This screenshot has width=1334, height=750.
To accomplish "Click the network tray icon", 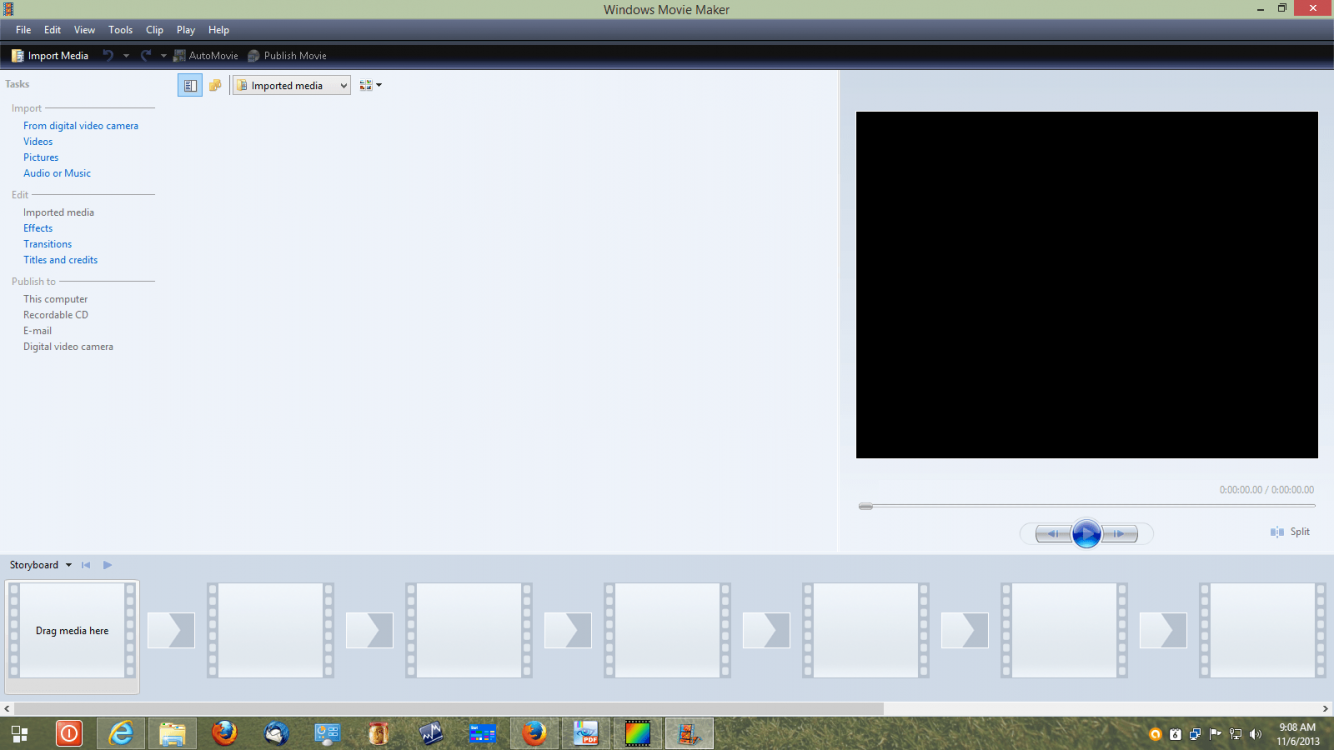I will 1236,735.
